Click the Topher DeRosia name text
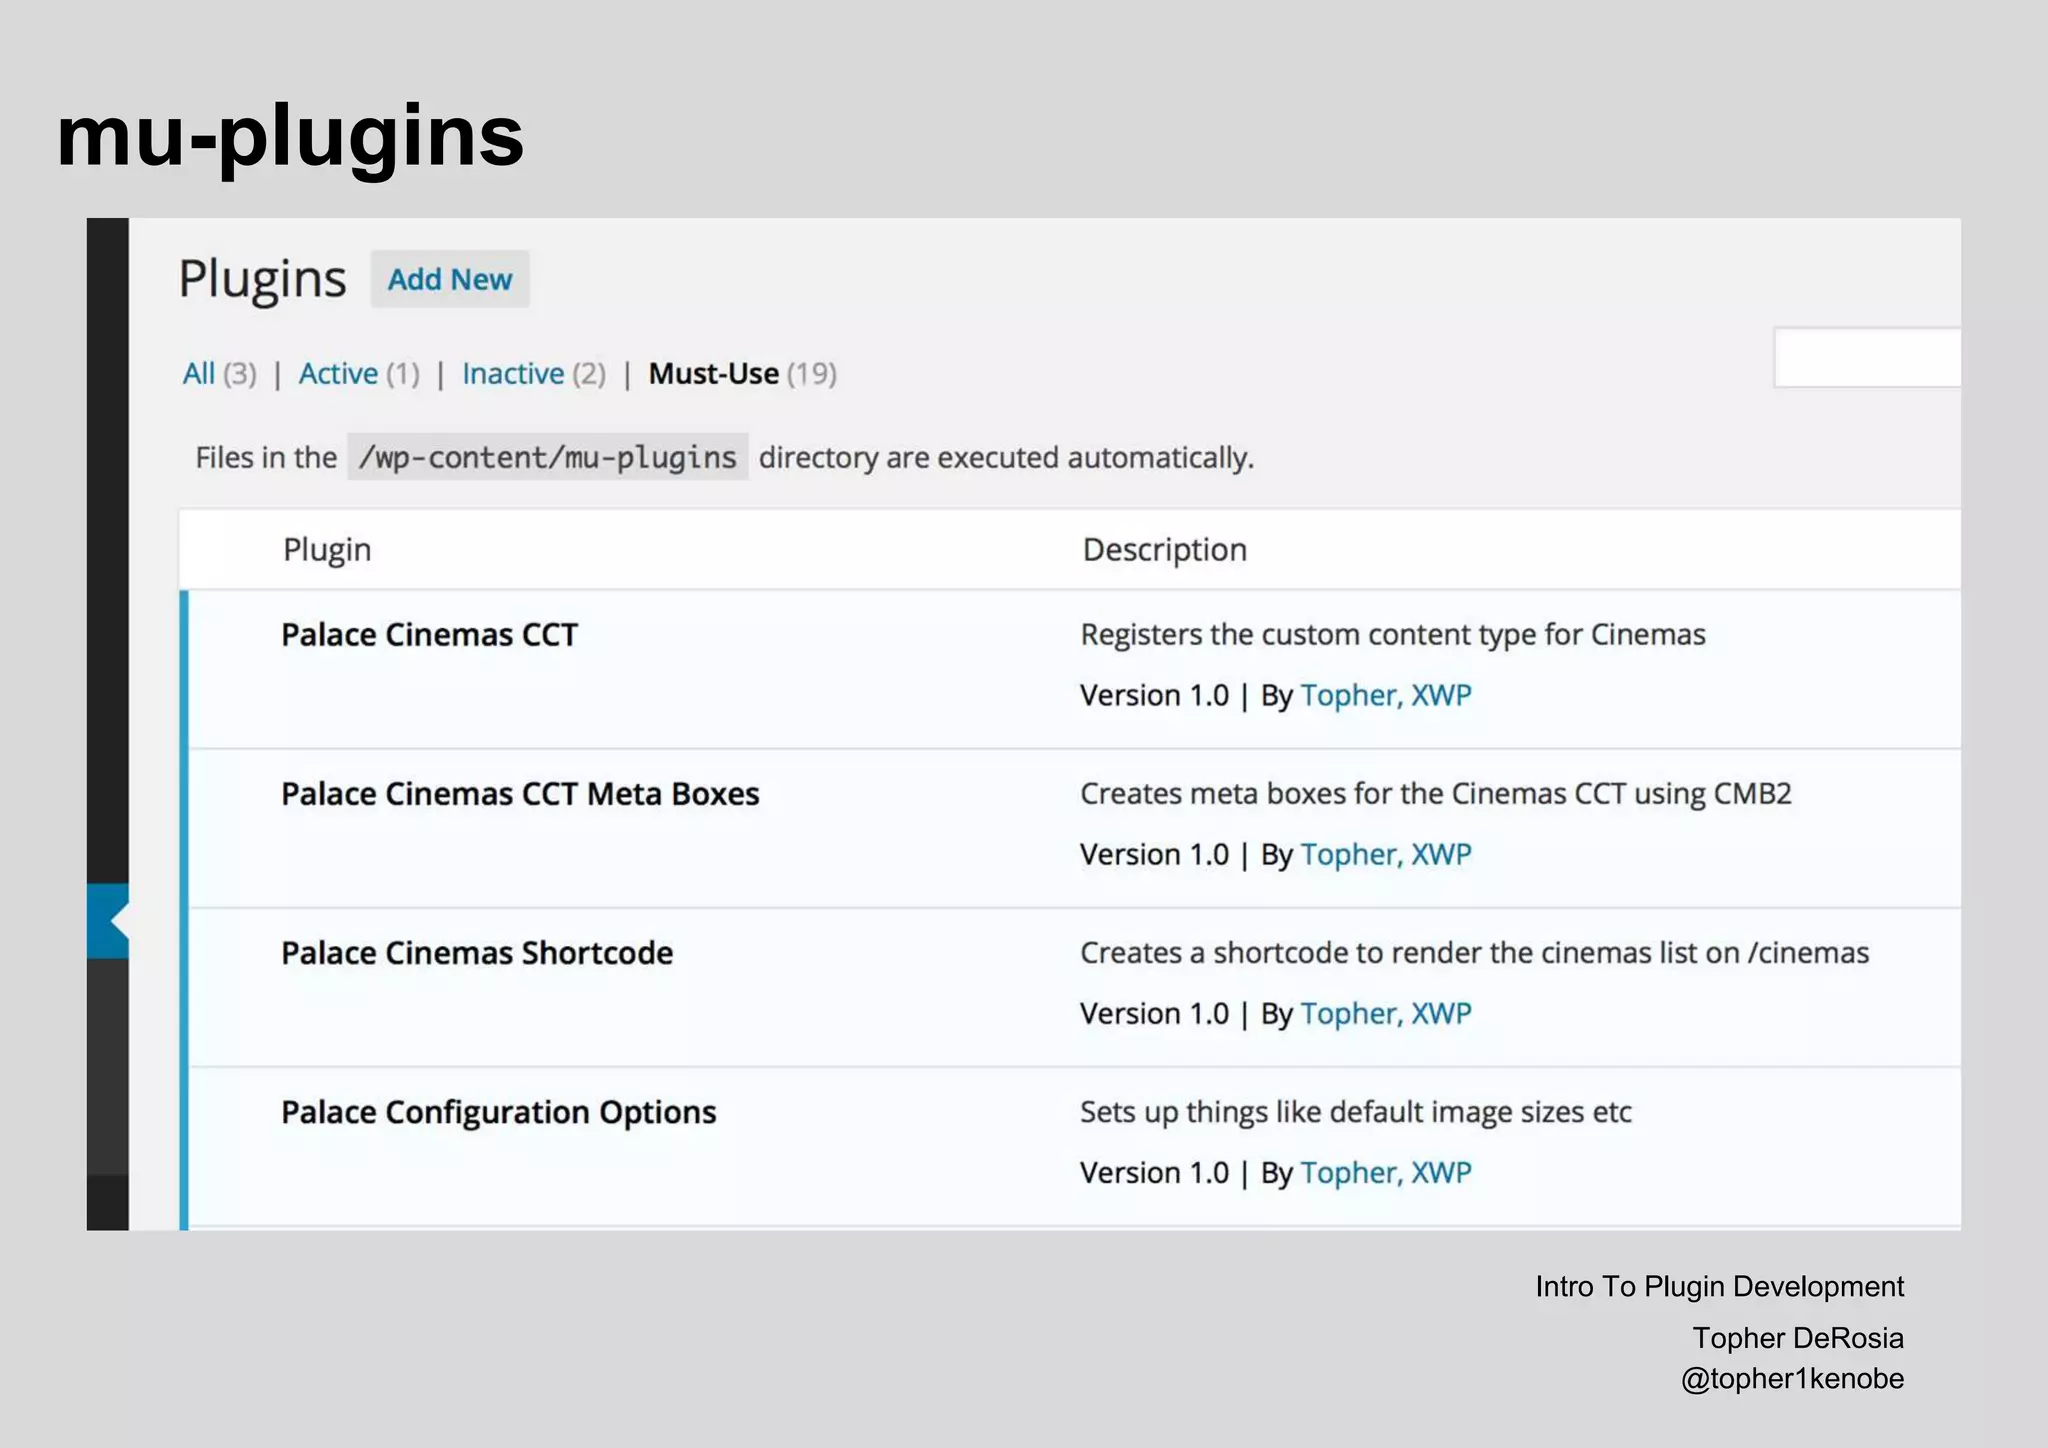 1798,1338
